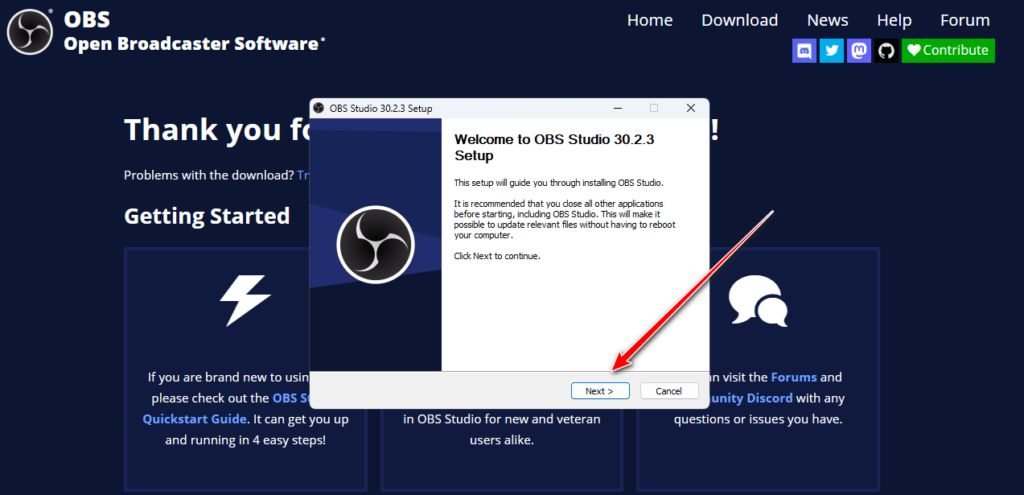
Task: Open the Forum page
Action: coord(965,20)
